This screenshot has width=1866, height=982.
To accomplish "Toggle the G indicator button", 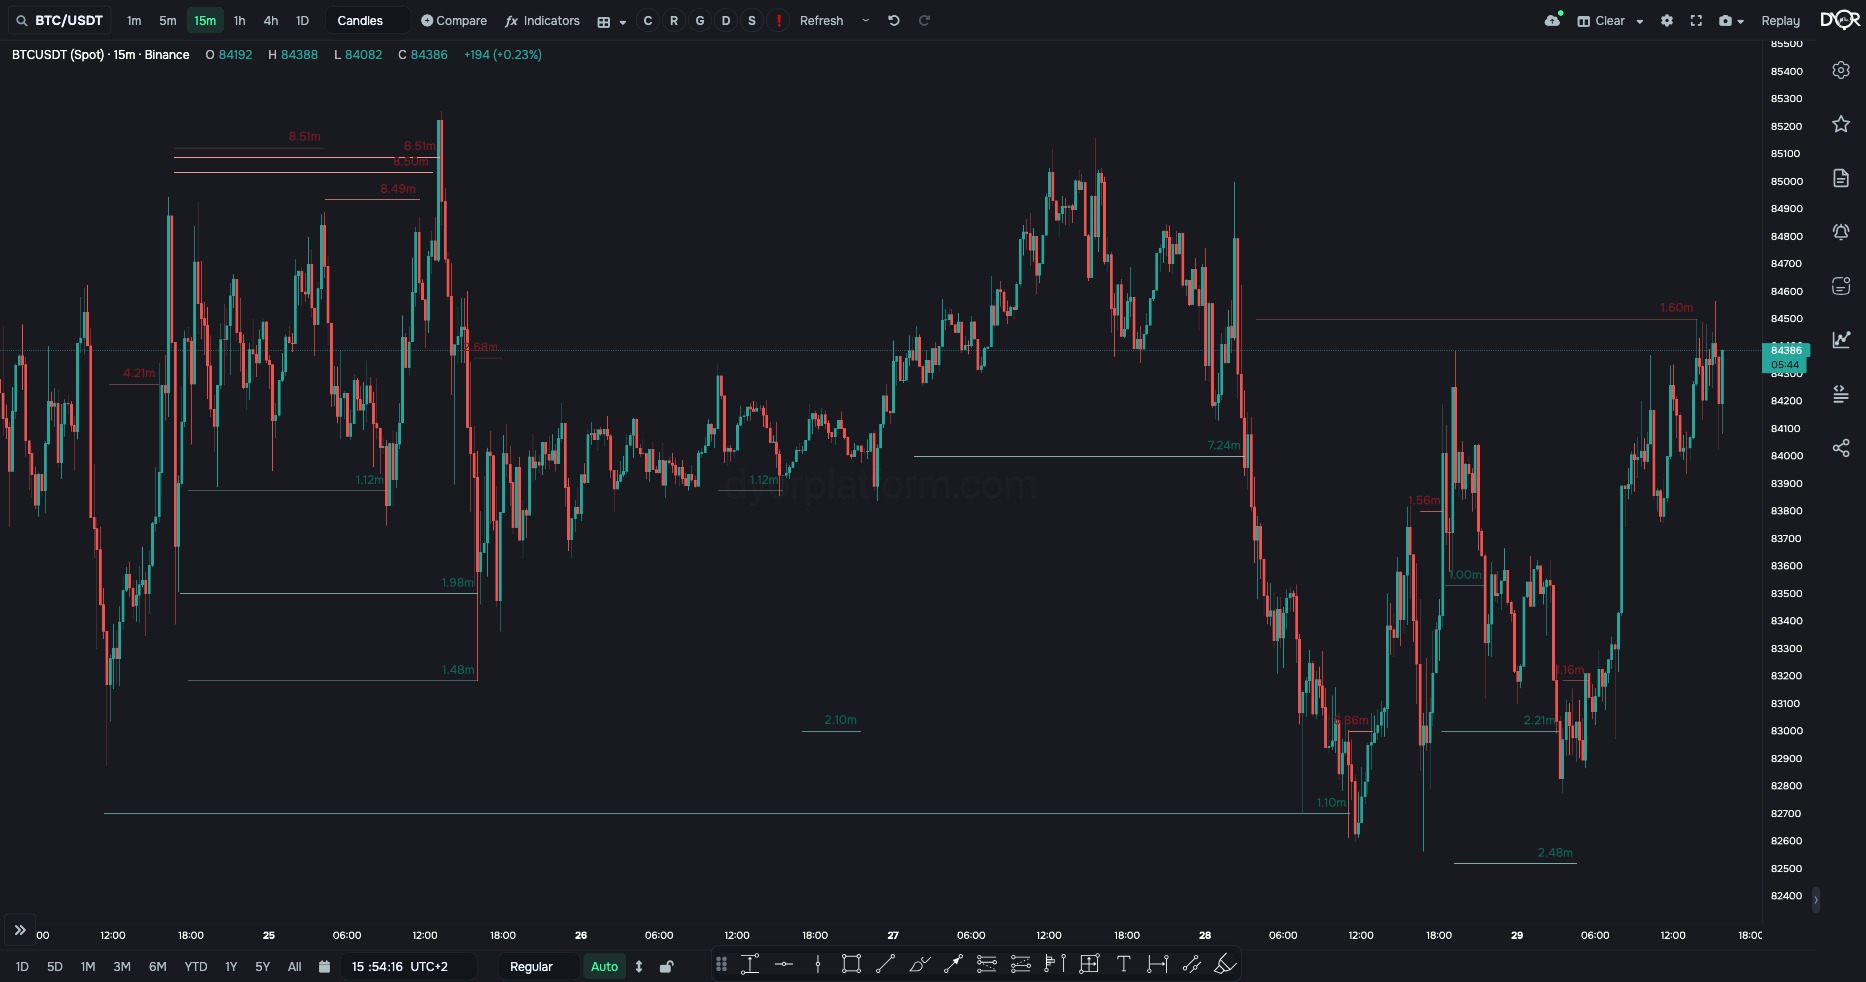I will click(x=700, y=20).
